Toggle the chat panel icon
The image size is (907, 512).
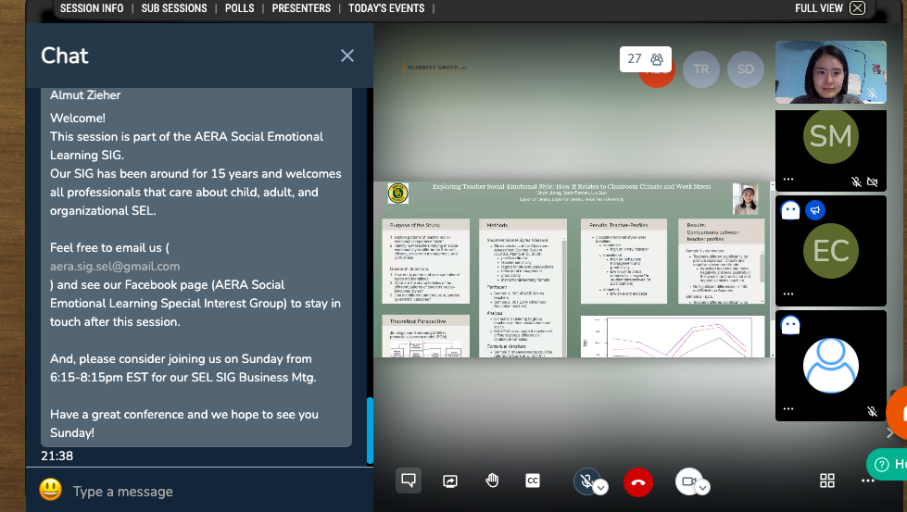[408, 481]
